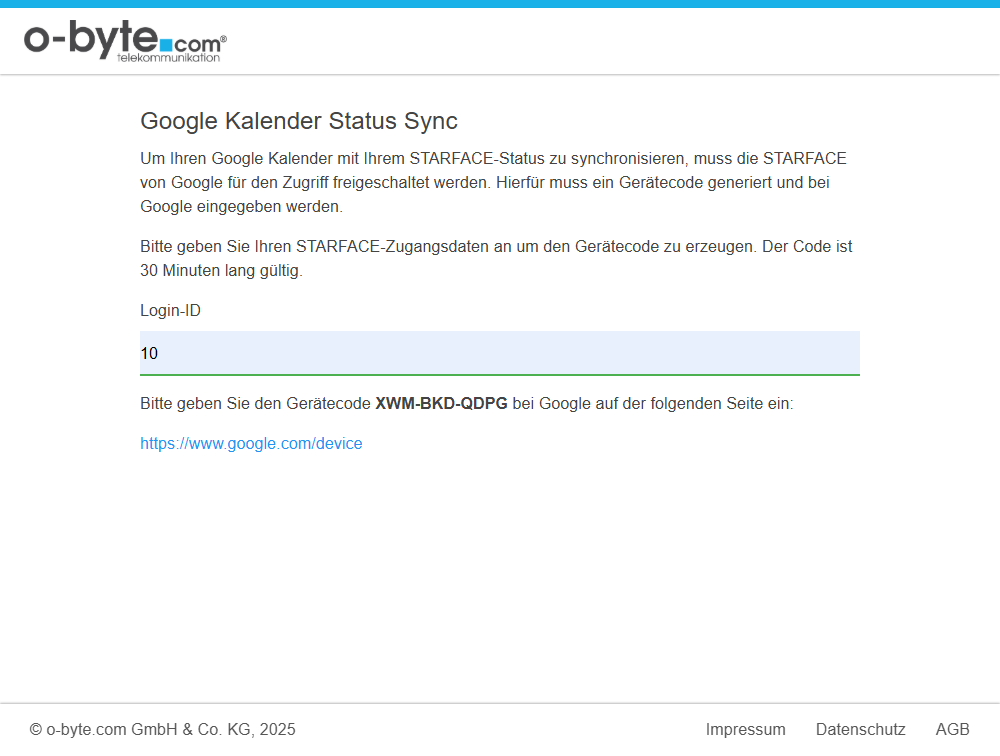Screen dimensions: 1000x756
Task: Click the value "10" in Login-ID field
Action: tap(149, 353)
